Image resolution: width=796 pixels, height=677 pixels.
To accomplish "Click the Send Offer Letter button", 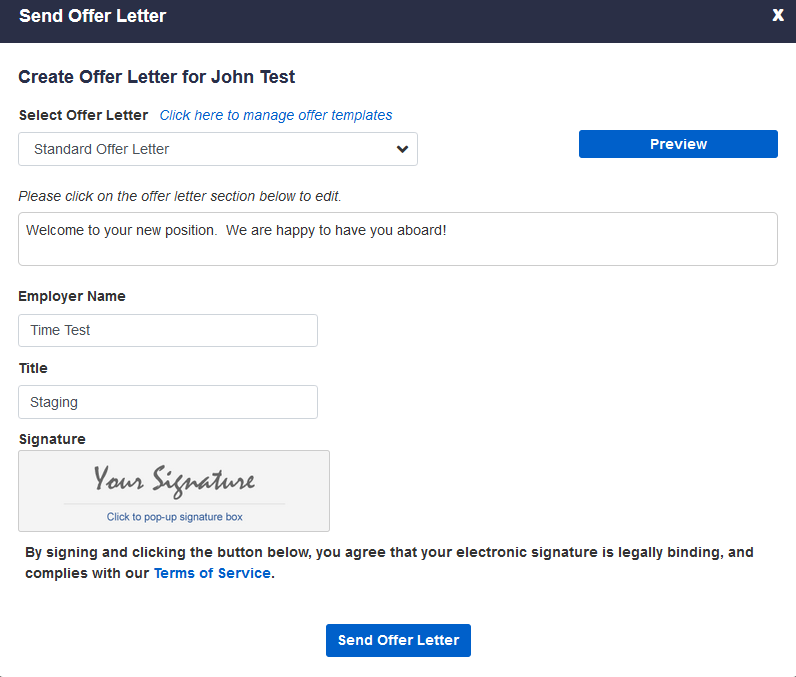I will tap(398, 640).
